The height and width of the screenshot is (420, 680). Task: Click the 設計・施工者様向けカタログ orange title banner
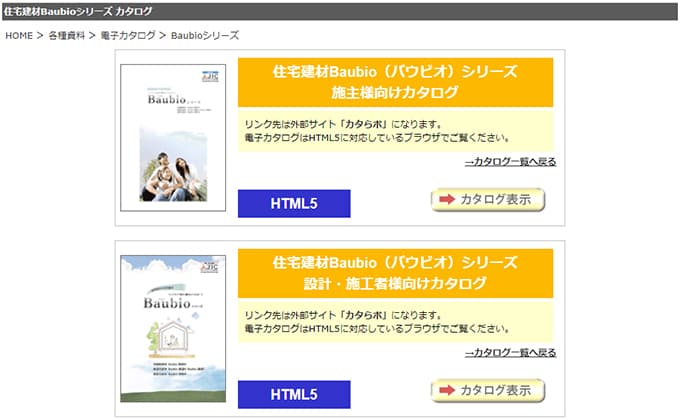[x=395, y=273]
